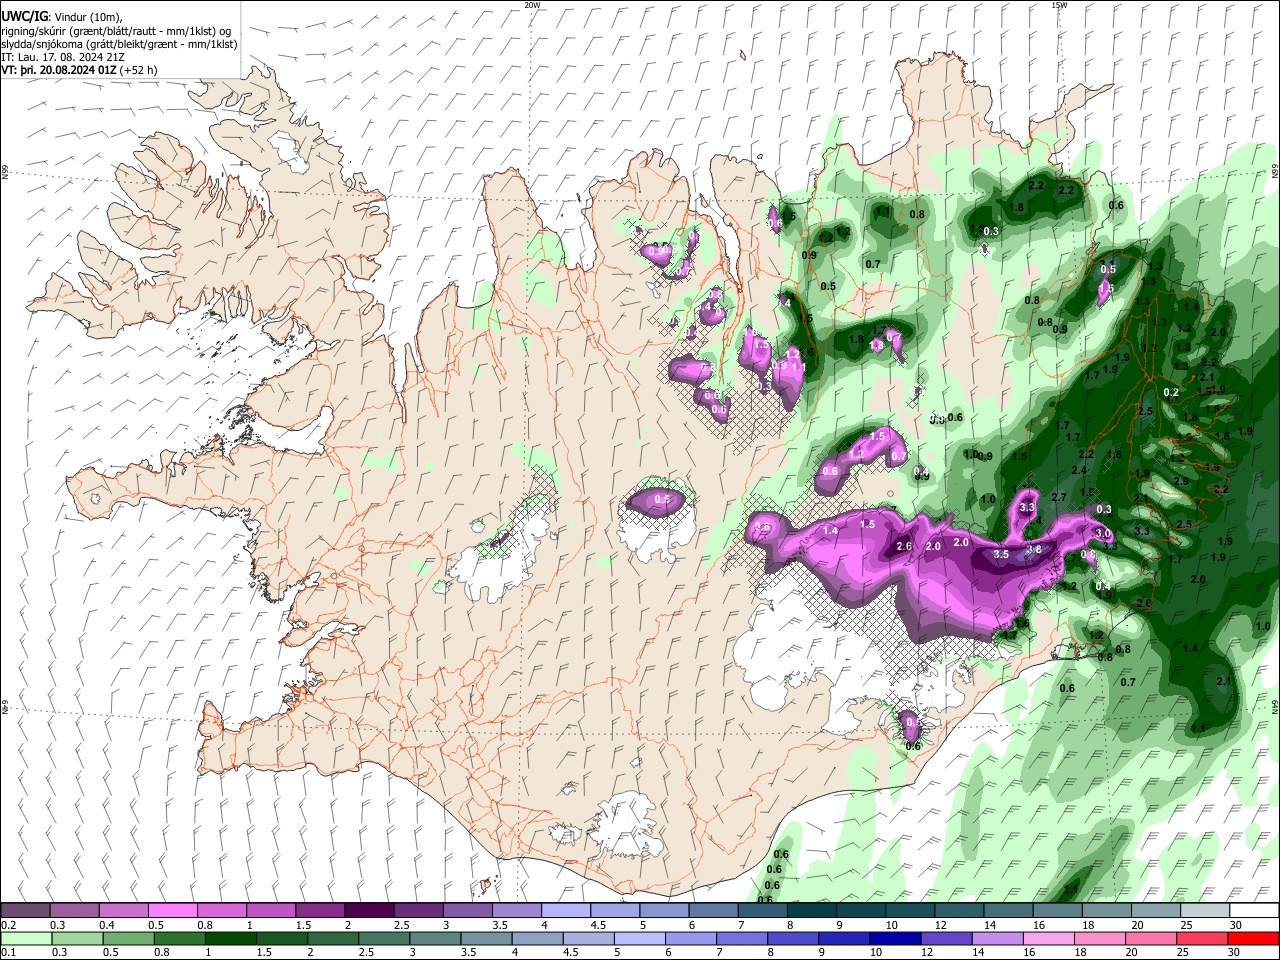Click the '(+52 h)' forecast offset text
Image resolution: width=1280 pixels, height=960 pixels.
tap(140, 71)
